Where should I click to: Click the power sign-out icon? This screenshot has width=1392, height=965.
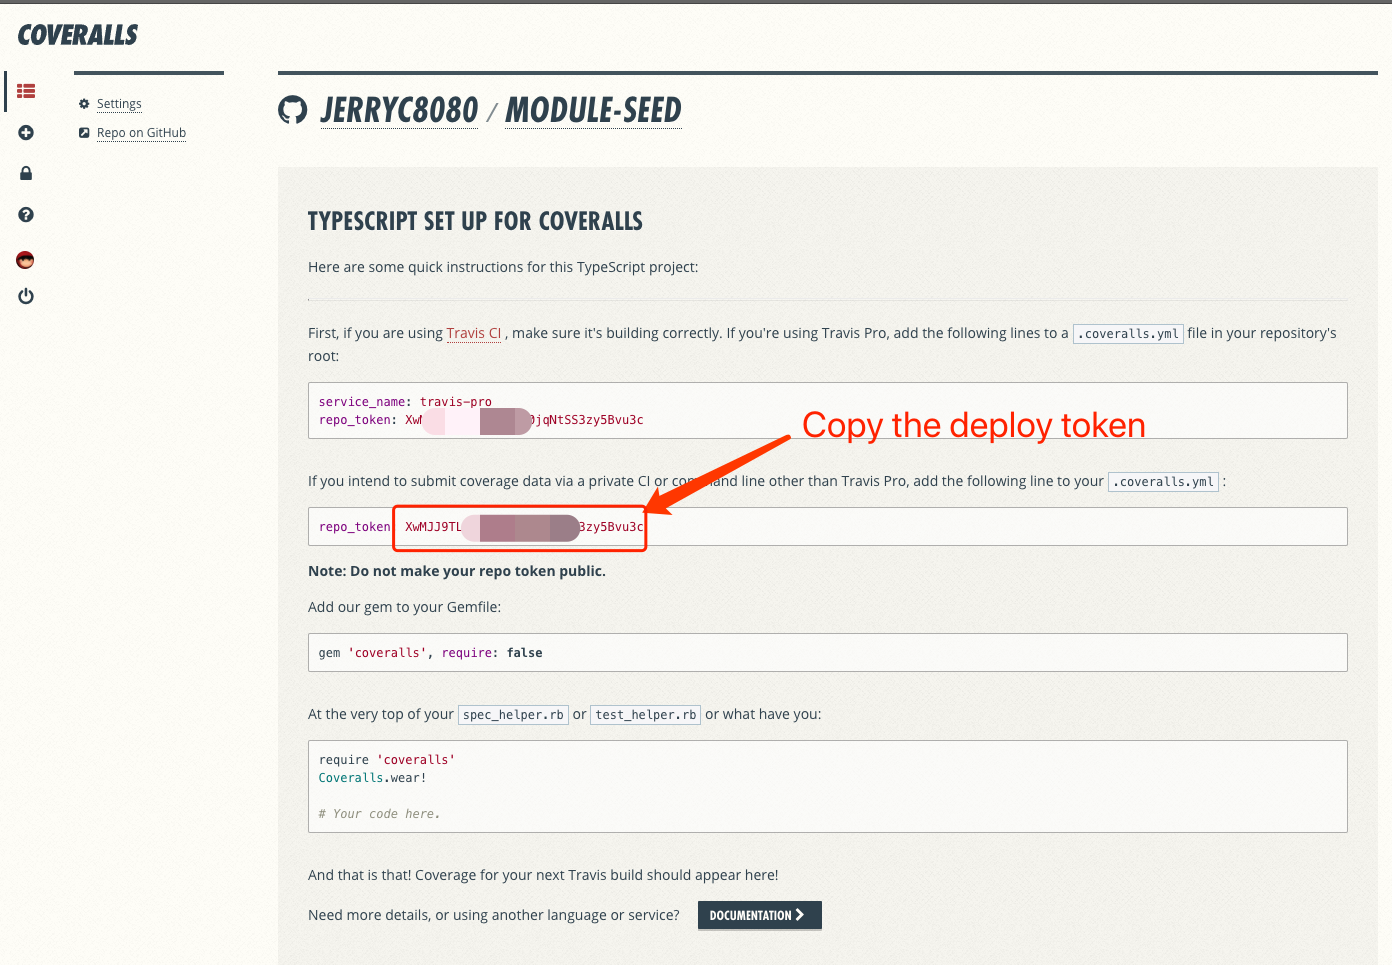(x=26, y=296)
